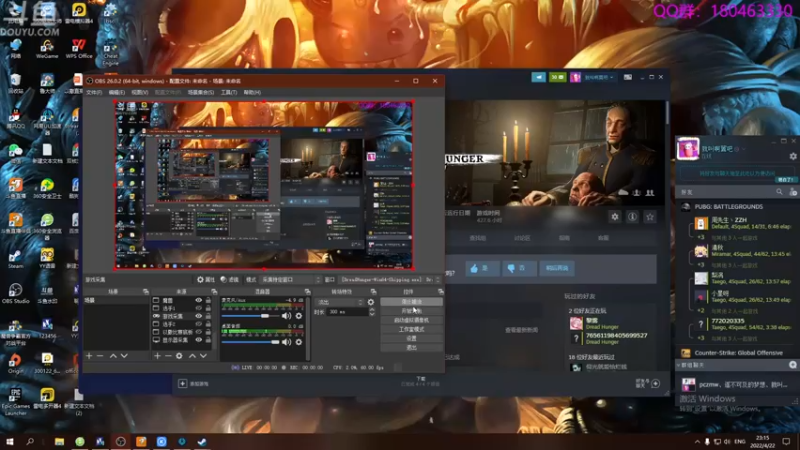The width and height of the screenshot is (800, 450).
Task: Open Steam Big Picture mode icon
Action: (628, 77)
